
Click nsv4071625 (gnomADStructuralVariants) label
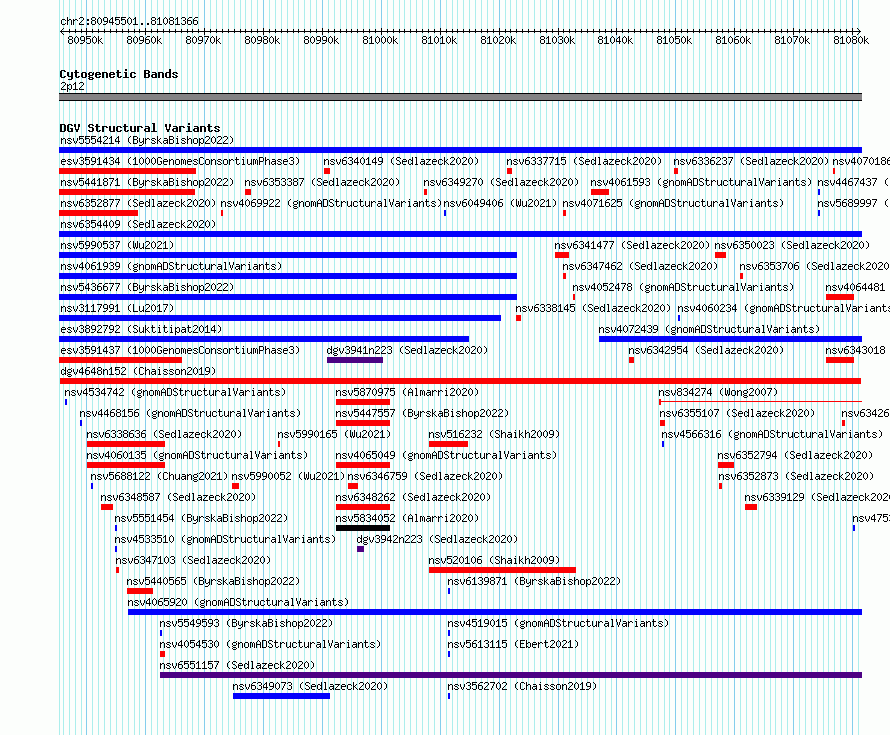(673, 203)
